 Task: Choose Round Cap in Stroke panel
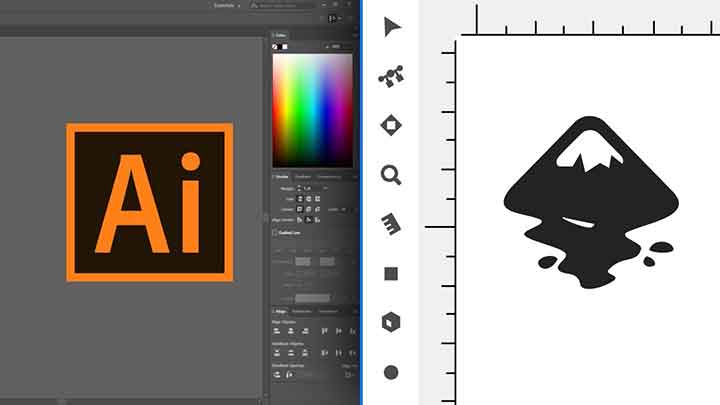pos(309,199)
